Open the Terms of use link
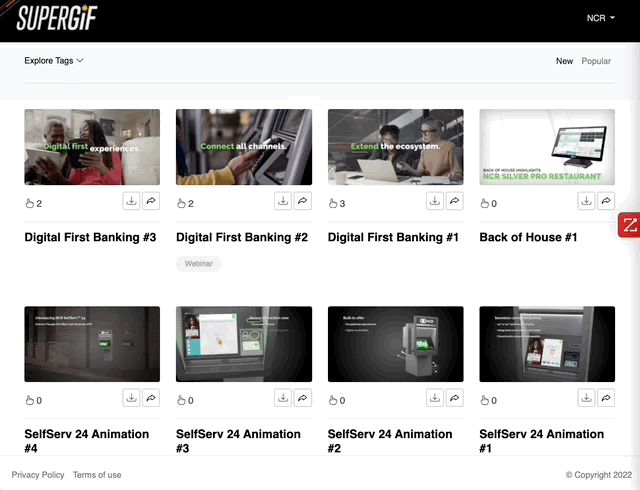 [97, 475]
